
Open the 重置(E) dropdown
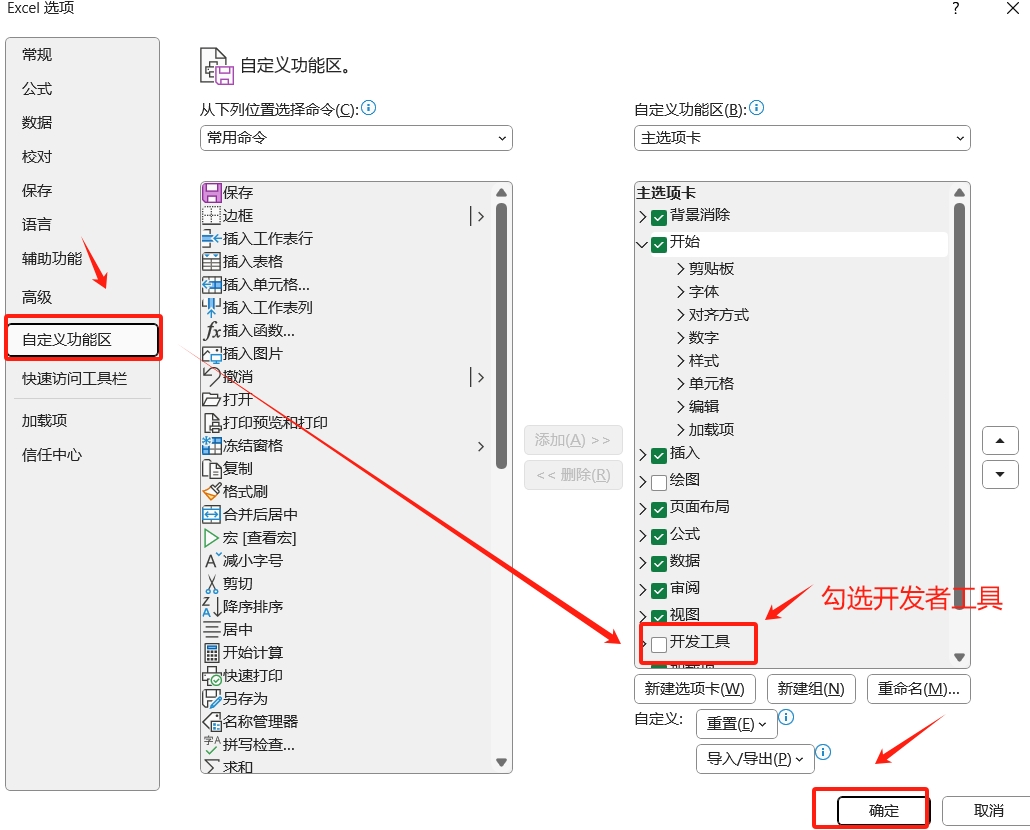coord(736,724)
